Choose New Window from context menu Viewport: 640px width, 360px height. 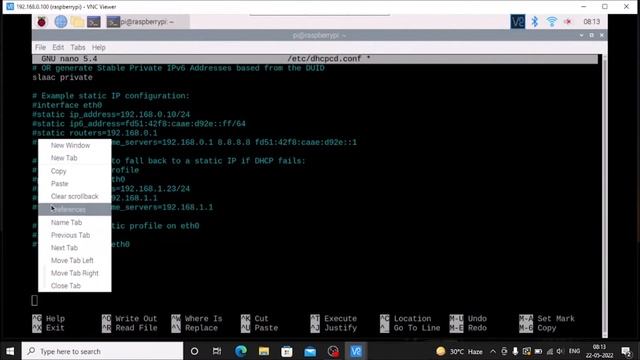tap(74, 145)
